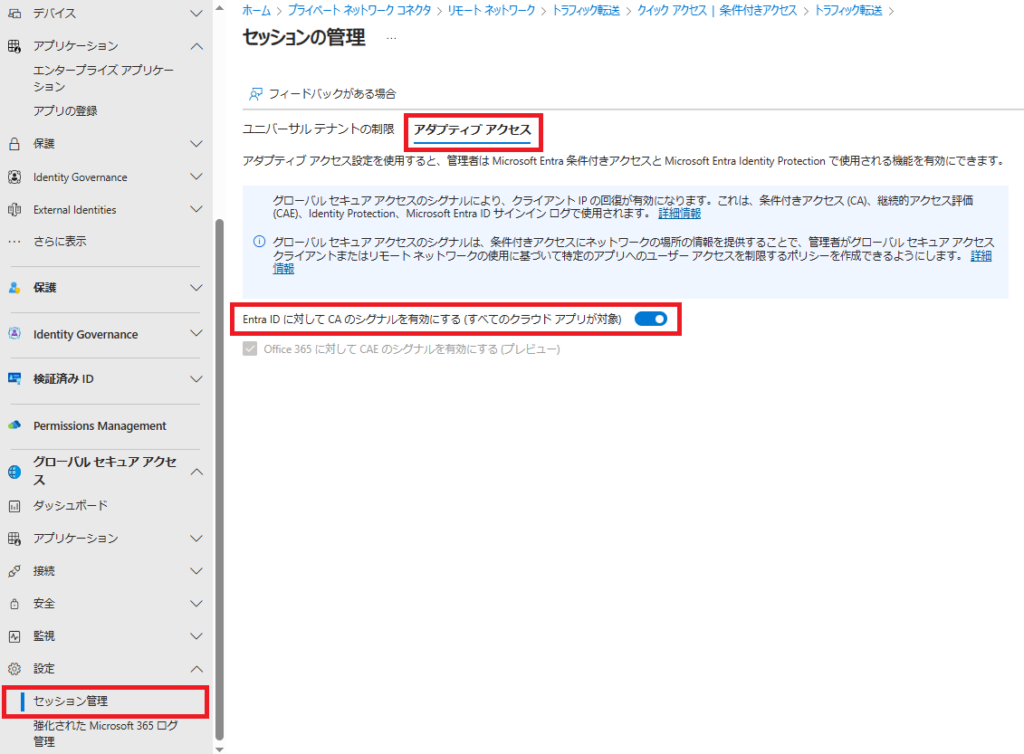
Task: Click フィードバックがある場合 button
Action: click(x=323, y=94)
